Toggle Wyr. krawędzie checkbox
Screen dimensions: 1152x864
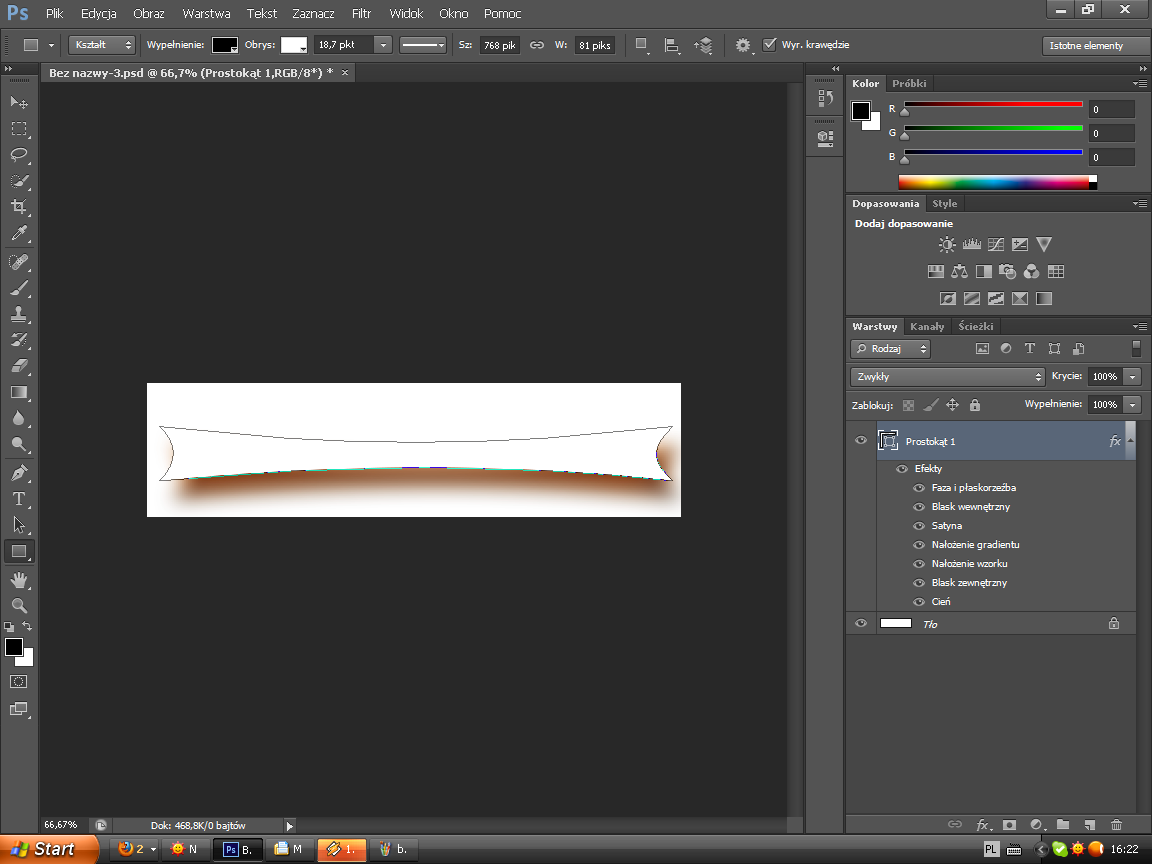click(769, 45)
